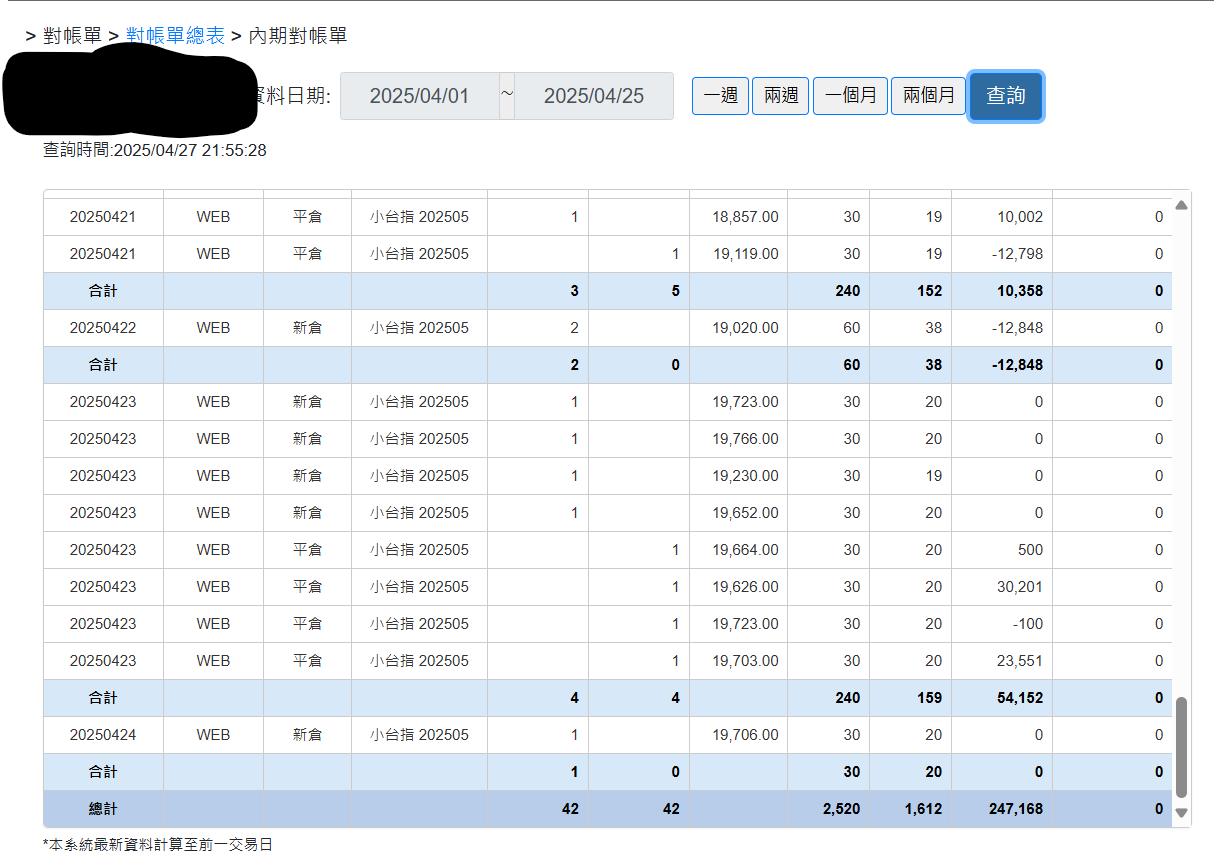Click the 總計 row label
This screenshot has height=862, width=1214.
[x=103, y=809]
